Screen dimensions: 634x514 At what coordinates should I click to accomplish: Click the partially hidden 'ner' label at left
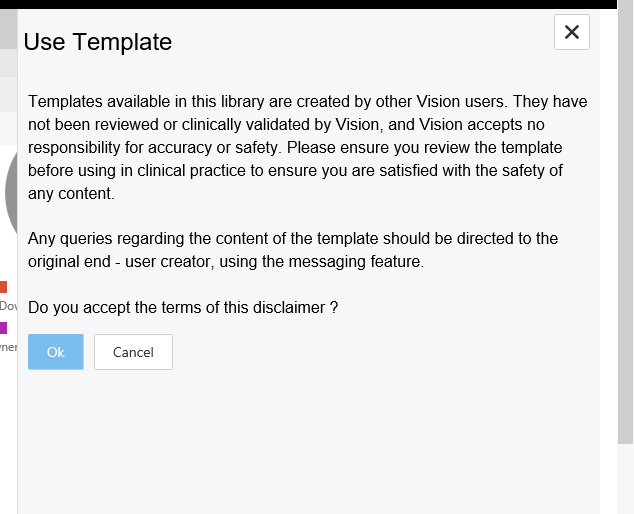[x=8, y=347]
